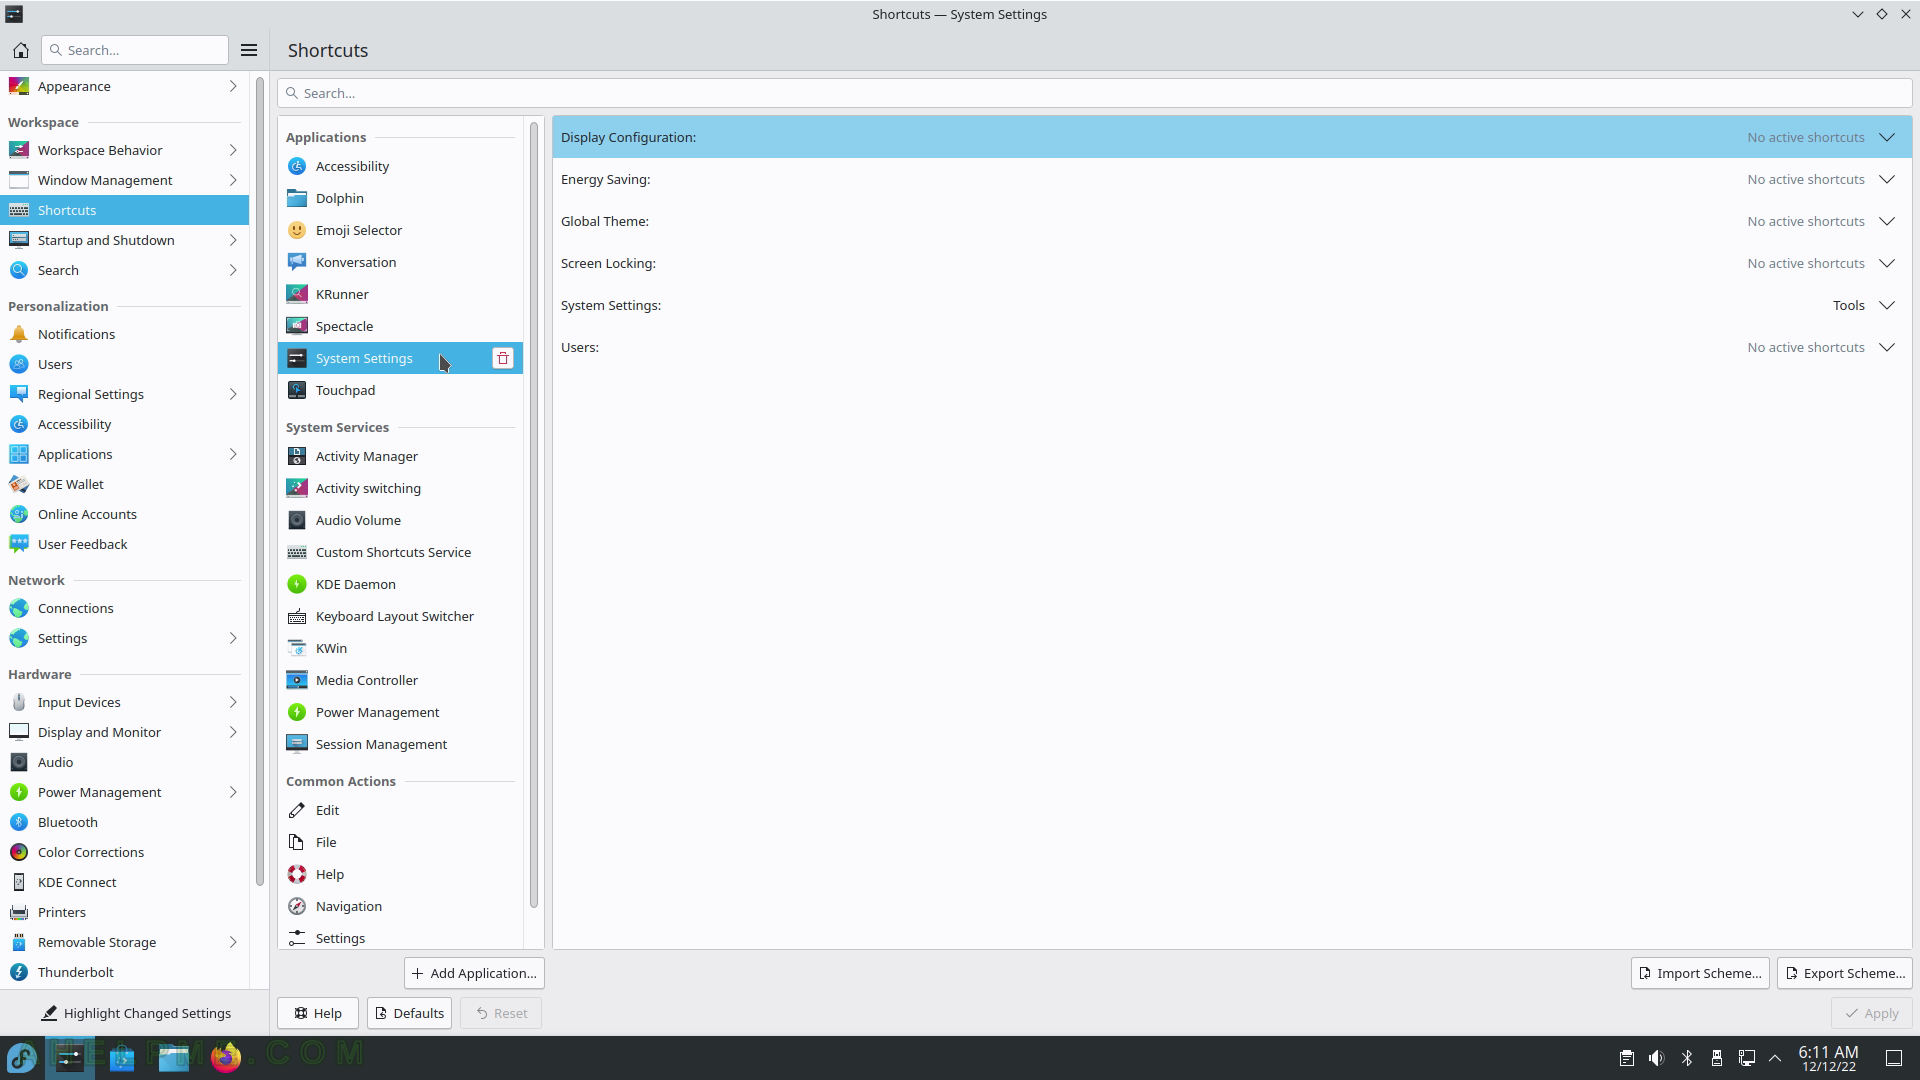The width and height of the screenshot is (1920, 1080).
Task: Click the Help button at the bottom
Action: tap(318, 1013)
